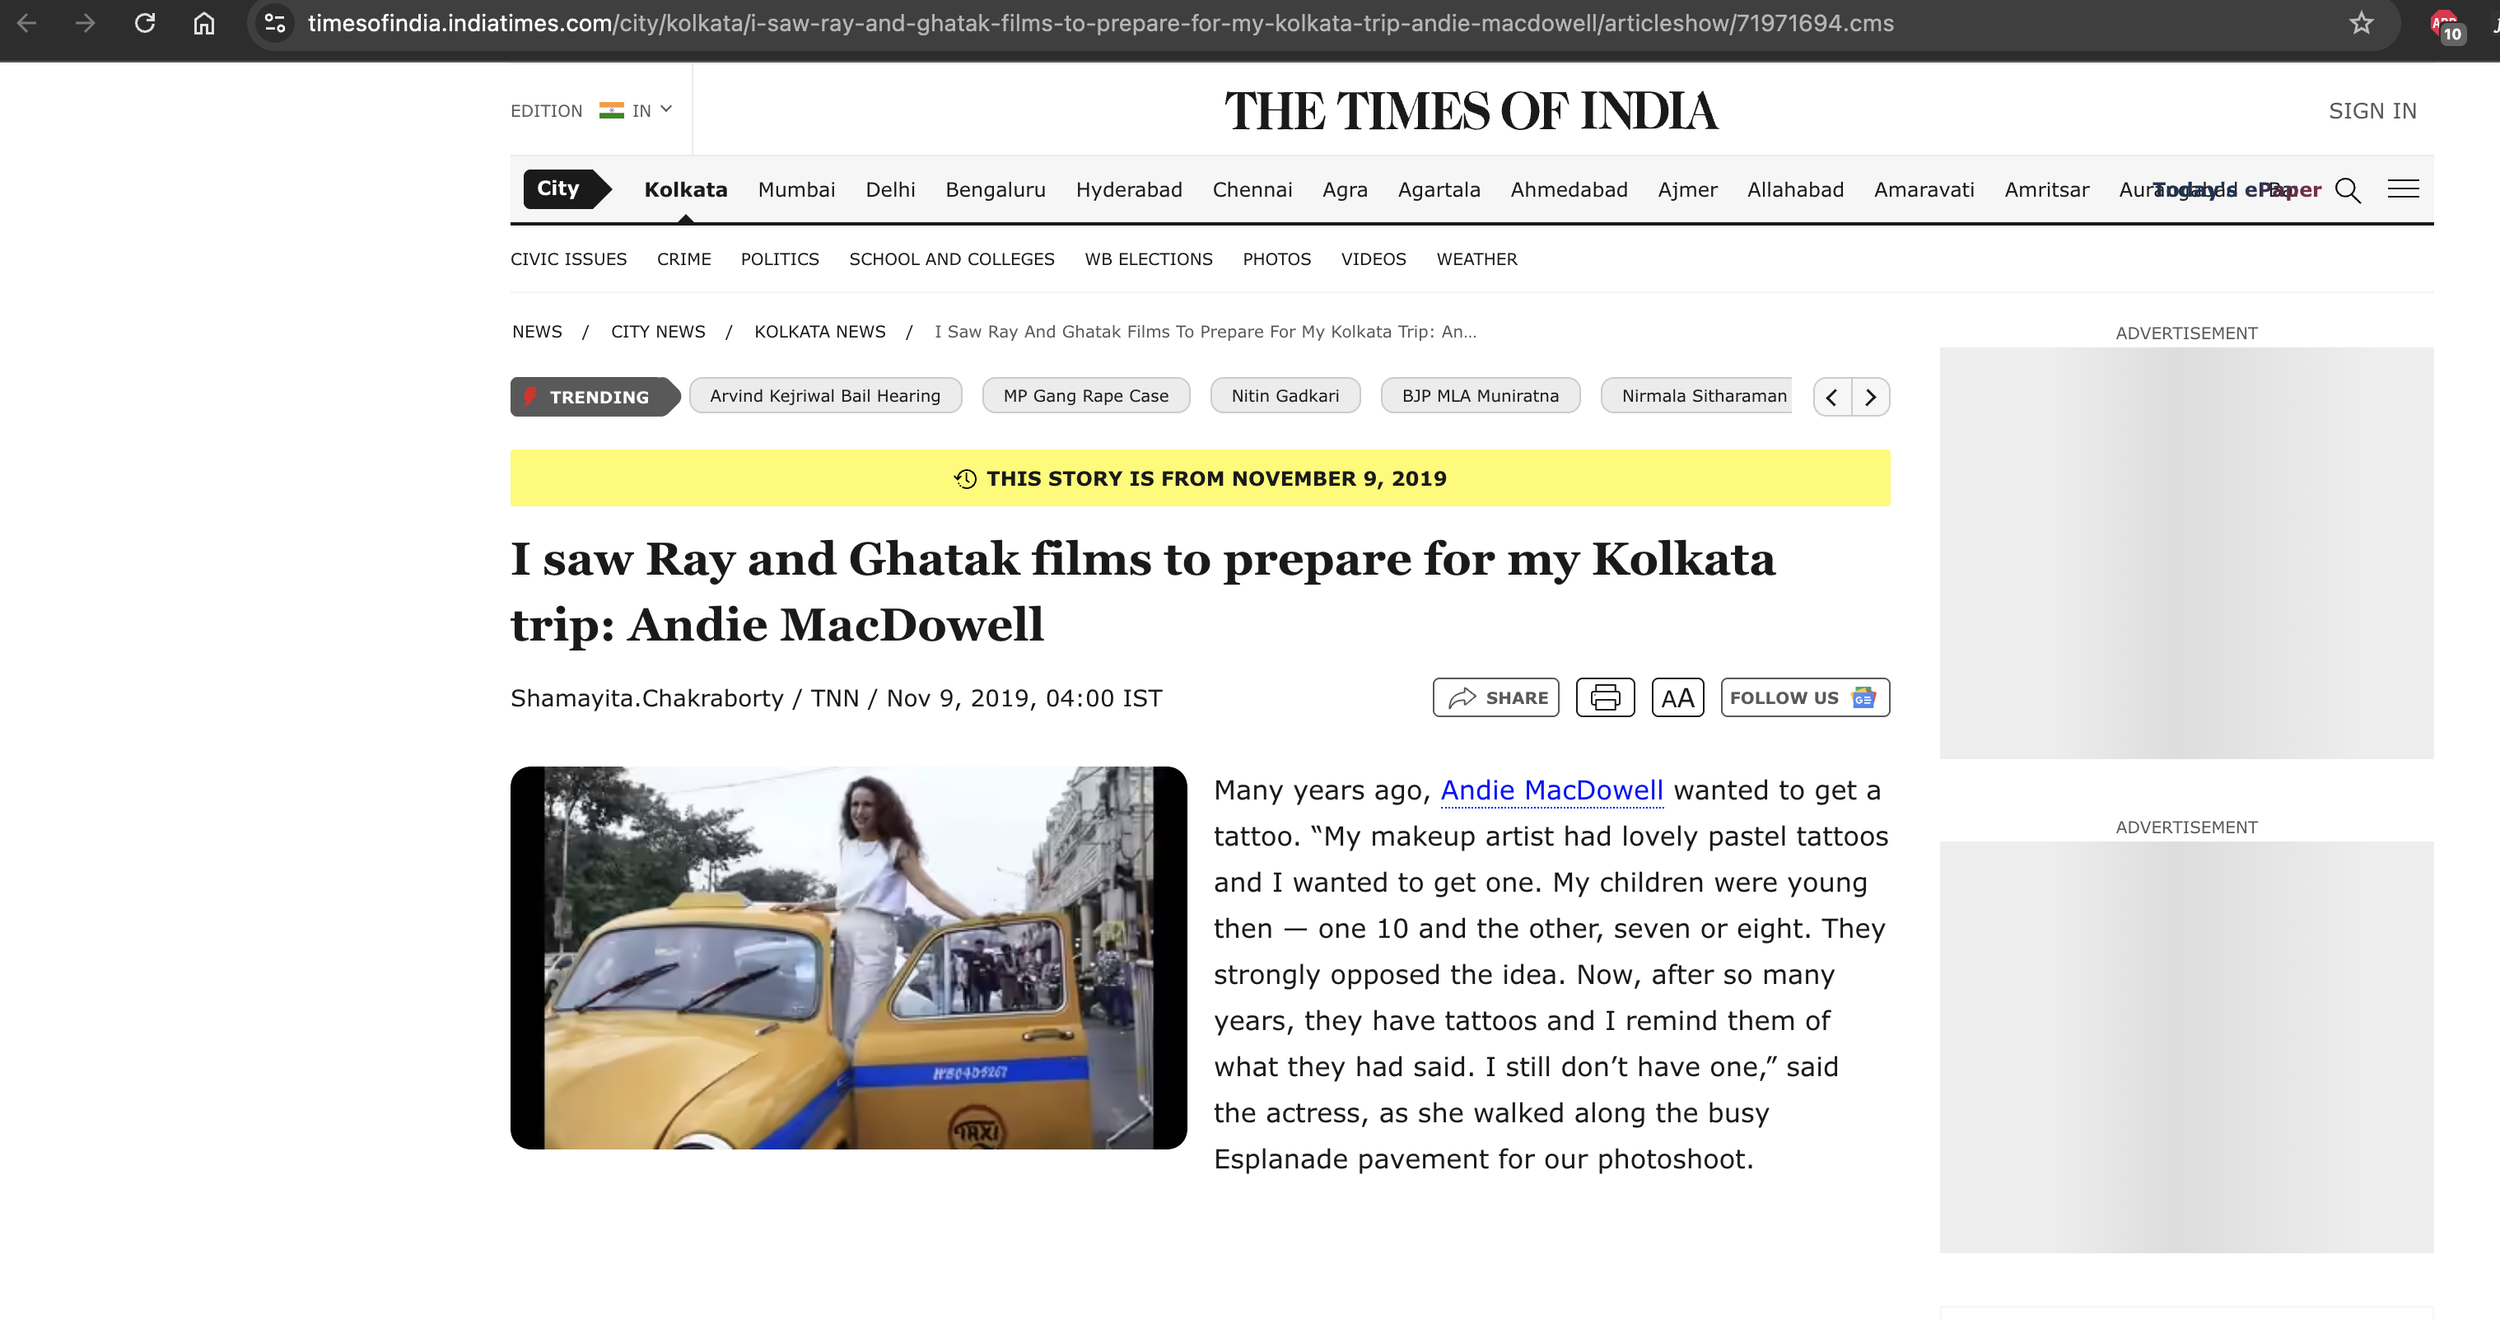Open the Agra city tab
The height and width of the screenshot is (1319, 2500).
coord(1345,190)
